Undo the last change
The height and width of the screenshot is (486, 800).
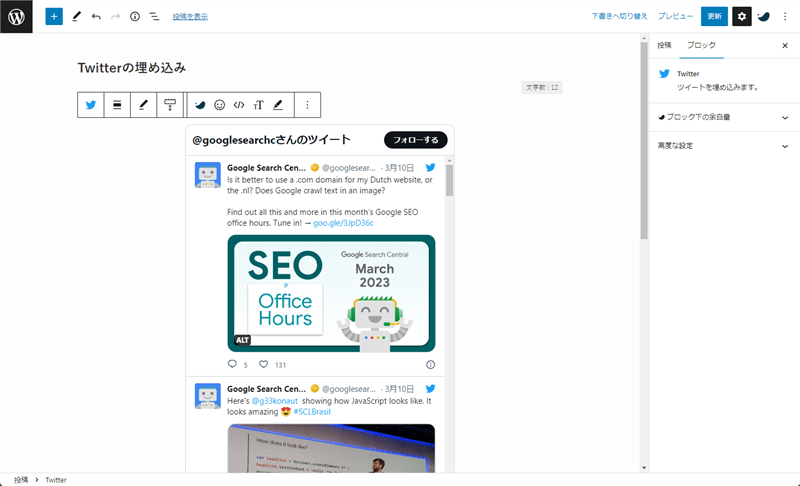click(96, 16)
